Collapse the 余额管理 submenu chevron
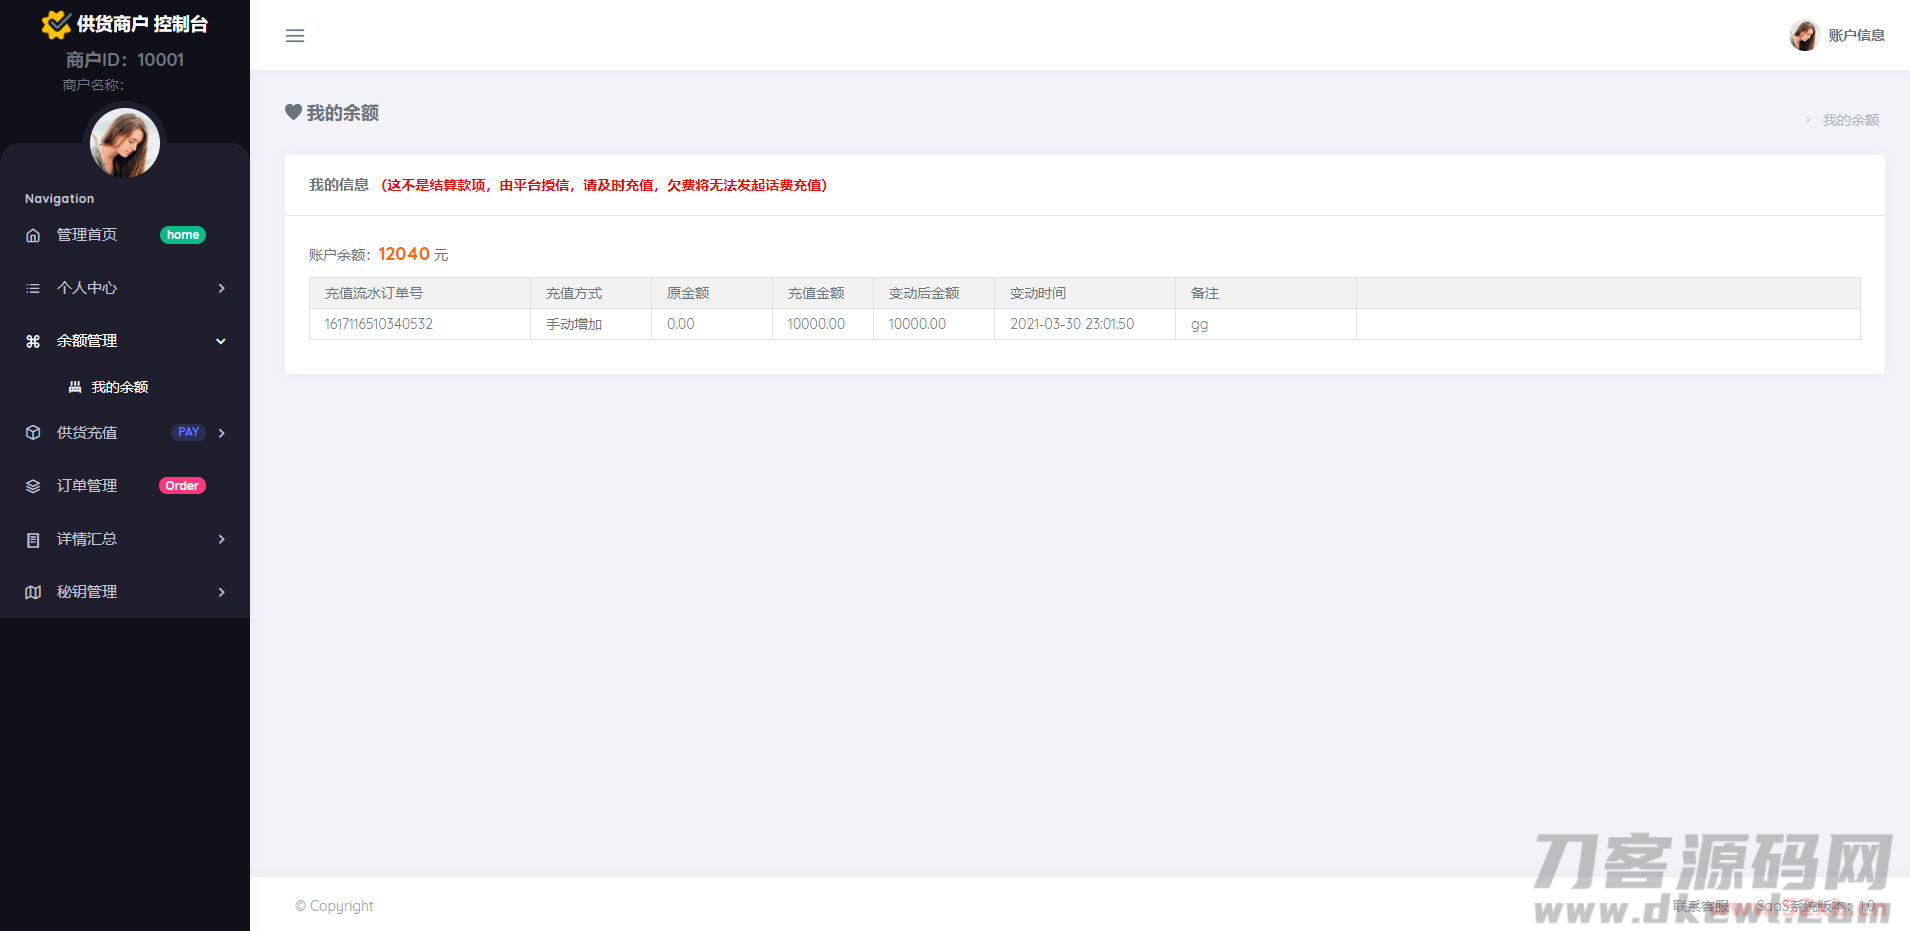Viewport: 1910px width, 931px height. click(x=221, y=341)
